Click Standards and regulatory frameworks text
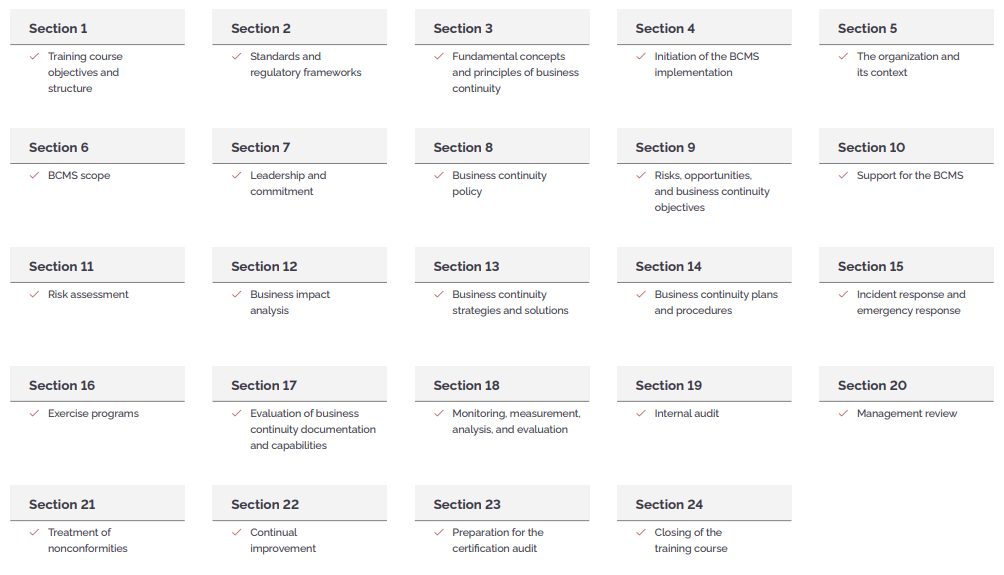 (305, 65)
